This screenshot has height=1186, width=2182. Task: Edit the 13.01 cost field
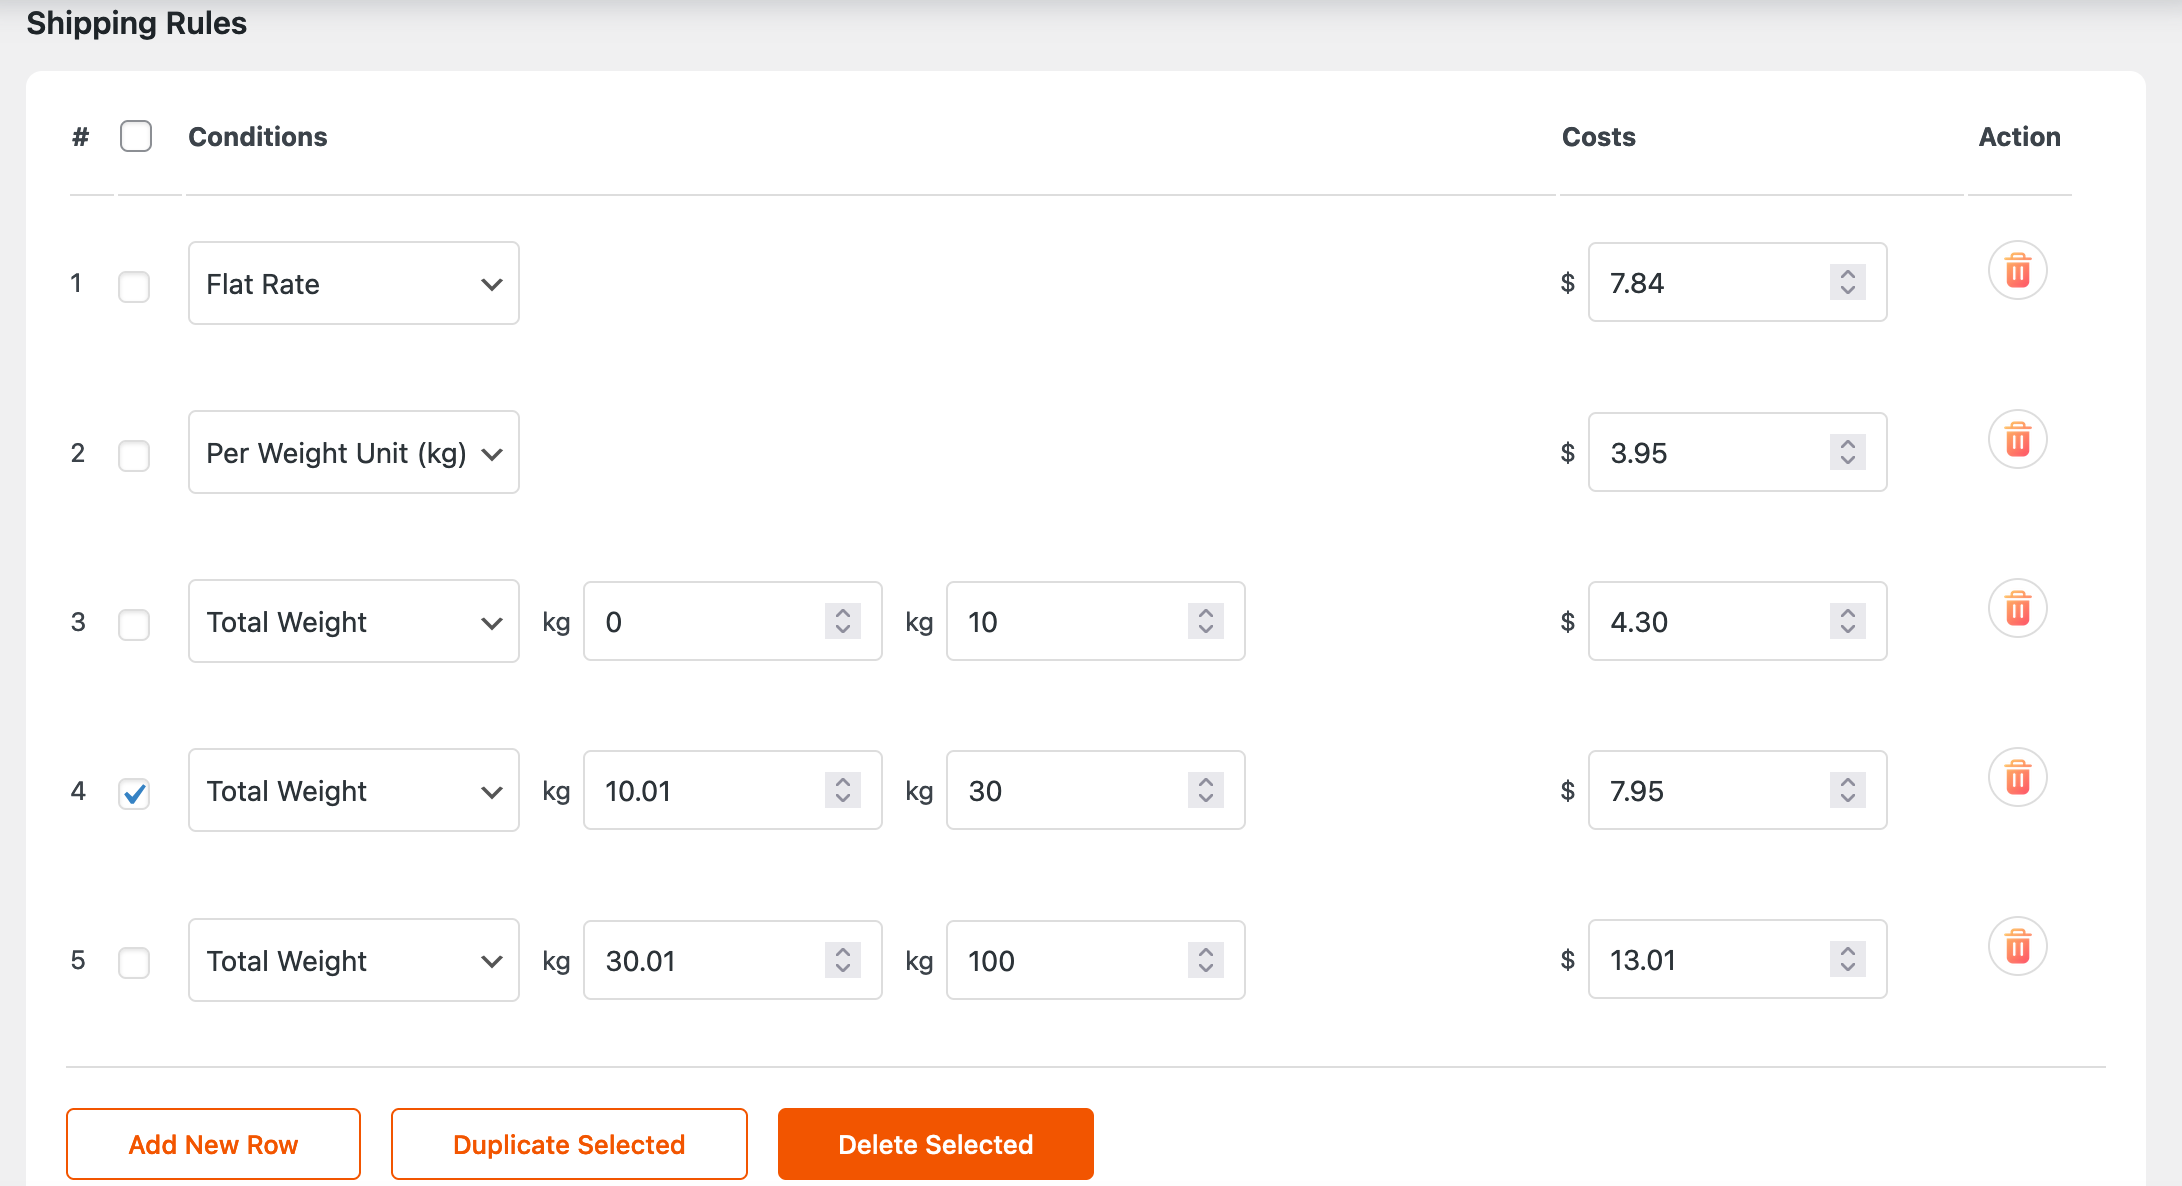point(1738,959)
